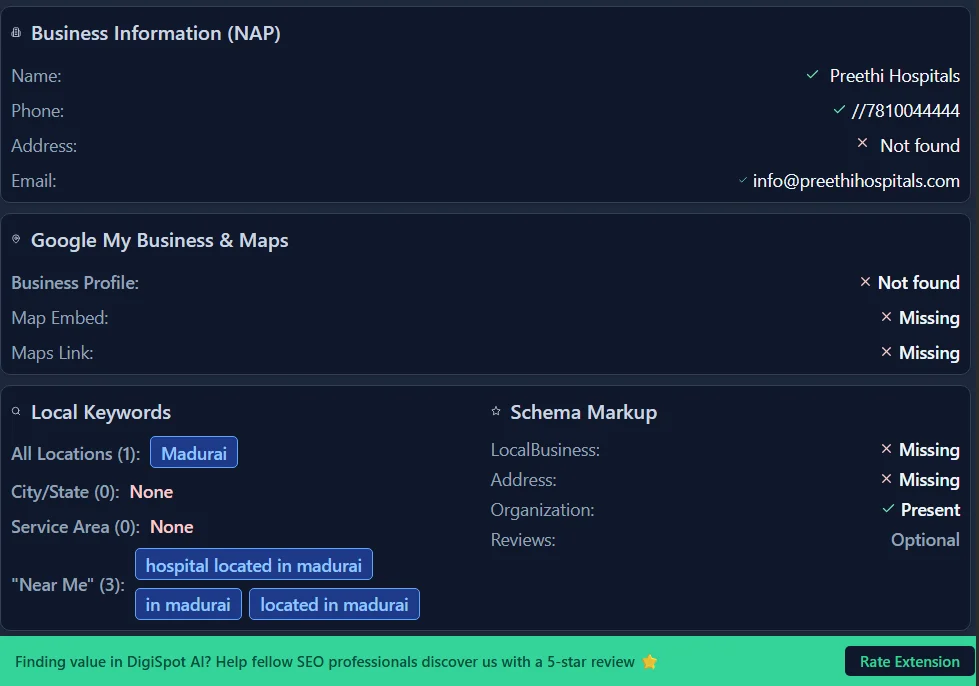The height and width of the screenshot is (686, 979).
Task: Click the 'Not found' value in the Address row
Action: click(x=920, y=145)
